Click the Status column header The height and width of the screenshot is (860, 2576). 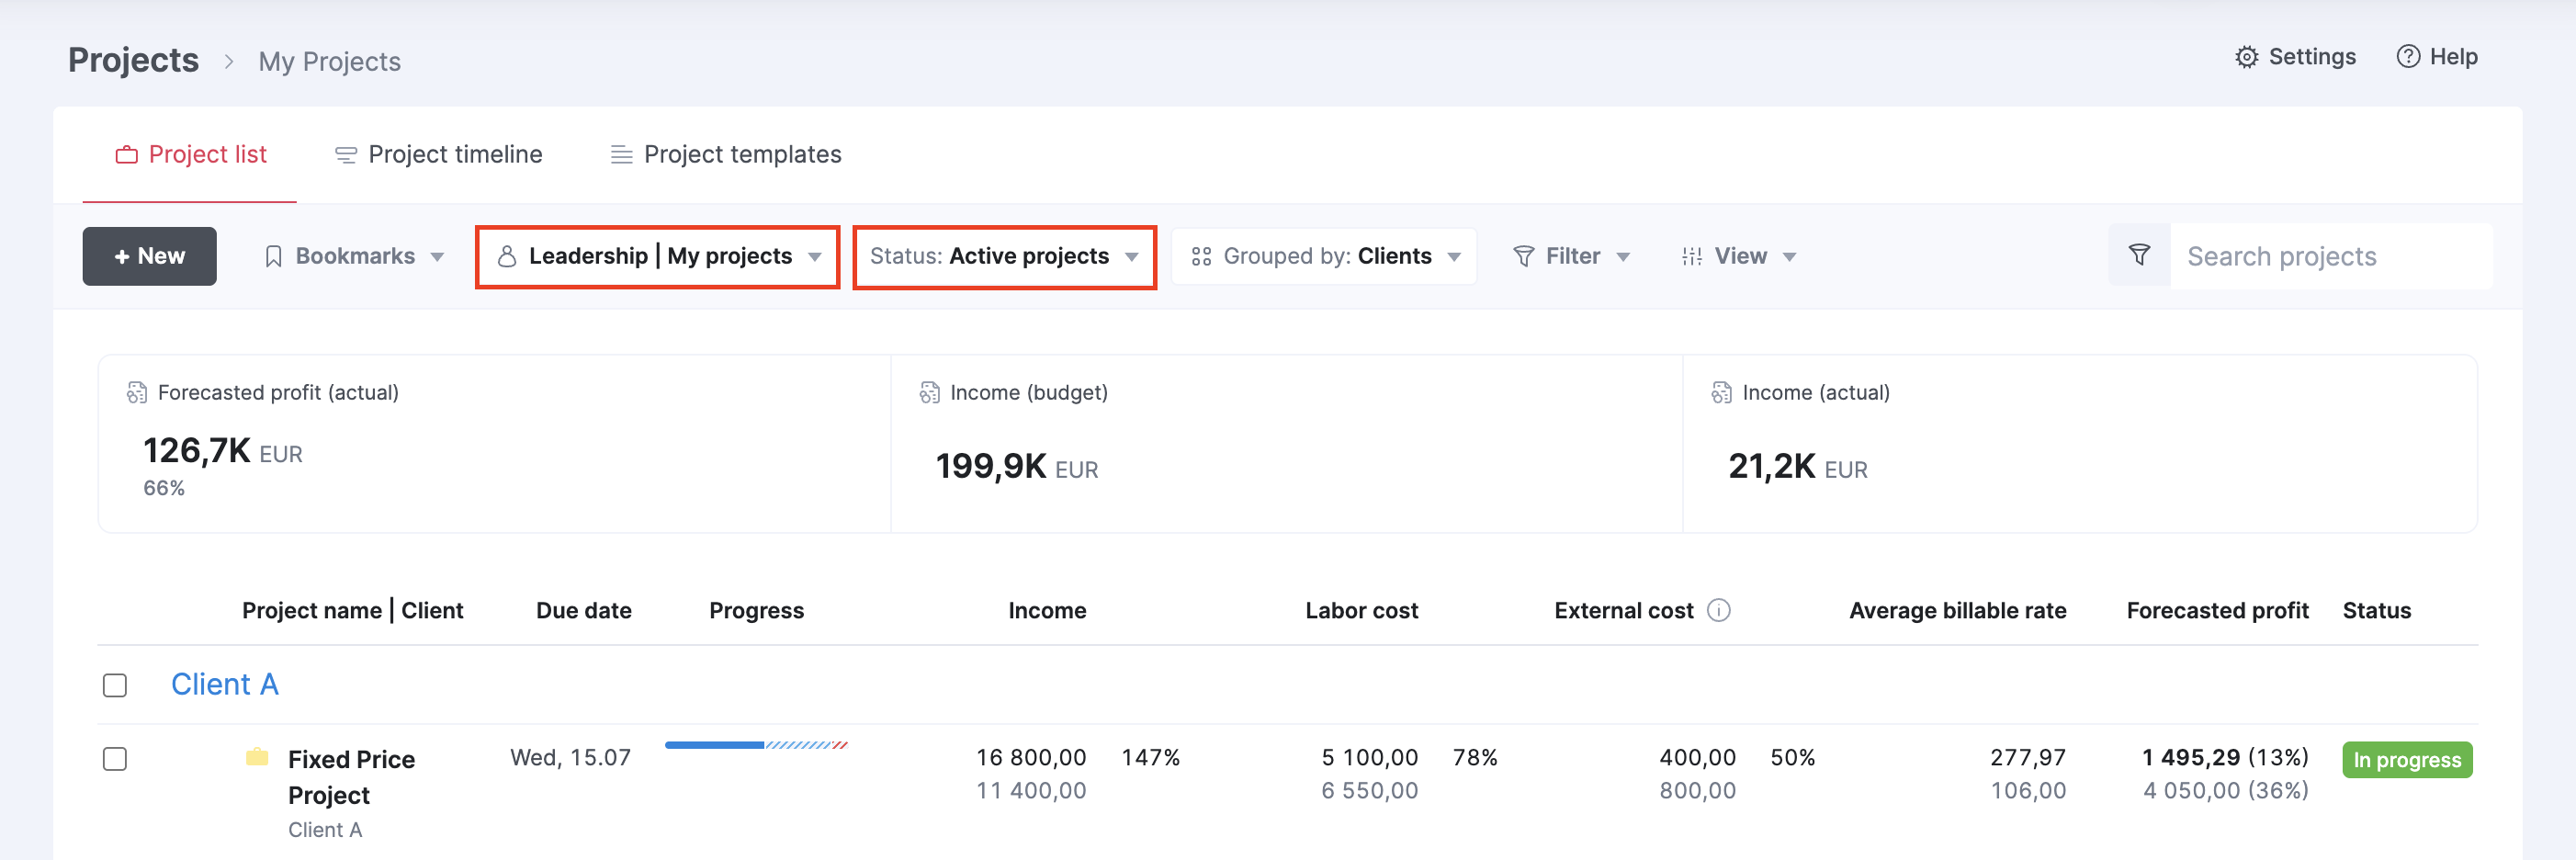click(2377, 611)
